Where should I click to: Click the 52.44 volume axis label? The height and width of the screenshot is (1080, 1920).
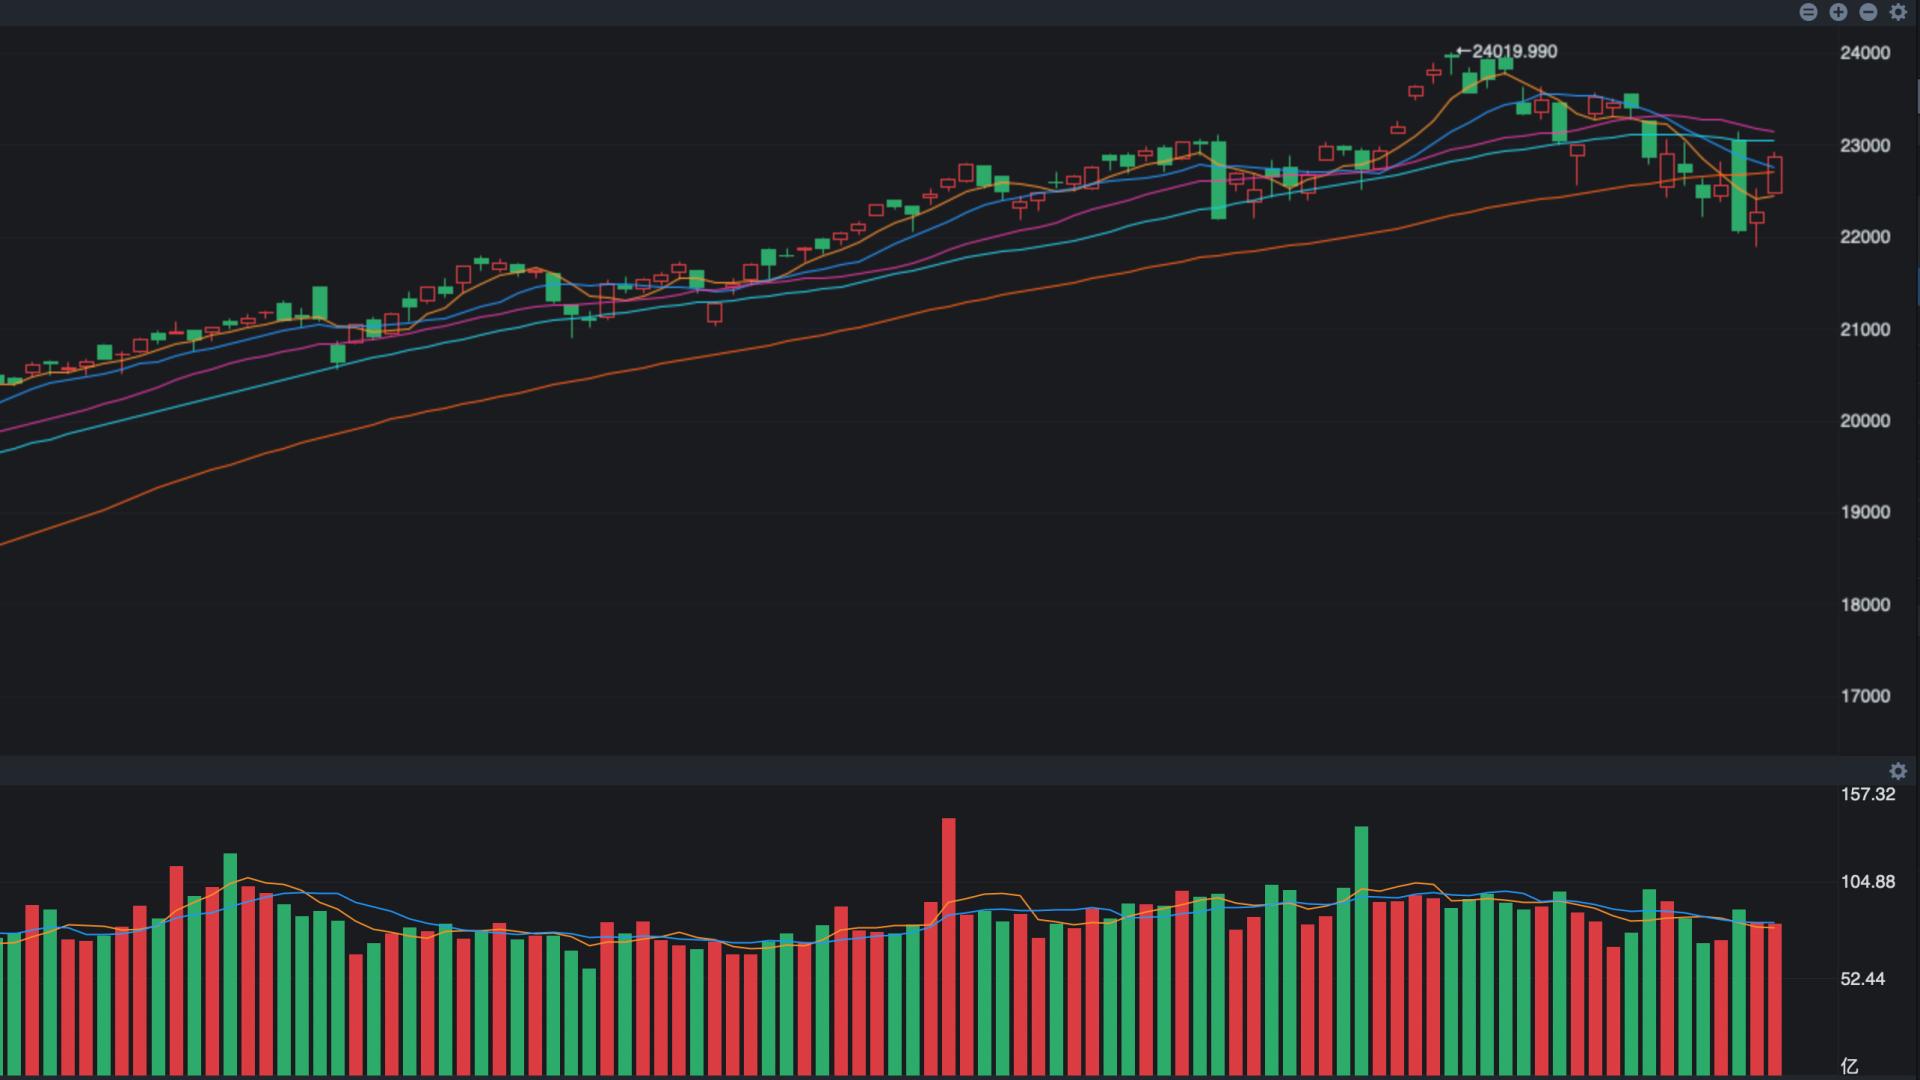click(1862, 979)
